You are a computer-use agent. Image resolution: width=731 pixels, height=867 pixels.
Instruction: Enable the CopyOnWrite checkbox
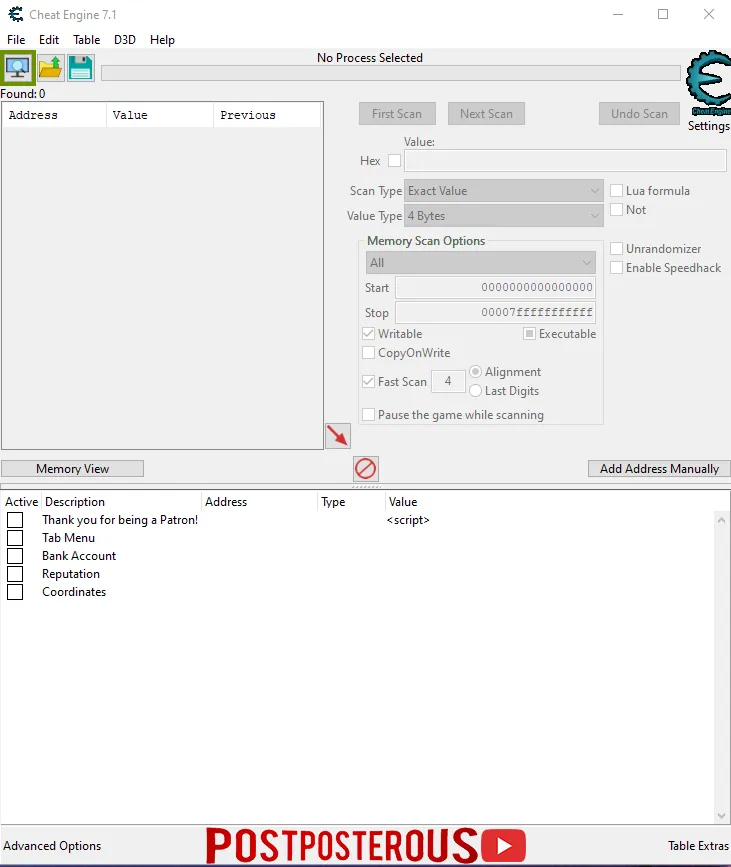point(368,352)
